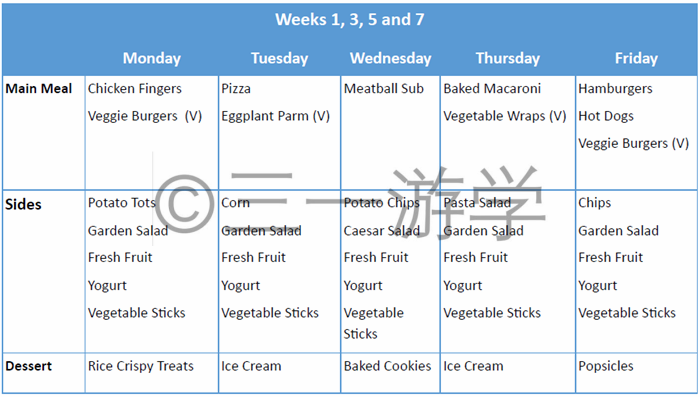Viewport: 700px width, 397px height.
Task: Click Vegetable Wraps (V) under Thursday
Action: [x=504, y=116]
